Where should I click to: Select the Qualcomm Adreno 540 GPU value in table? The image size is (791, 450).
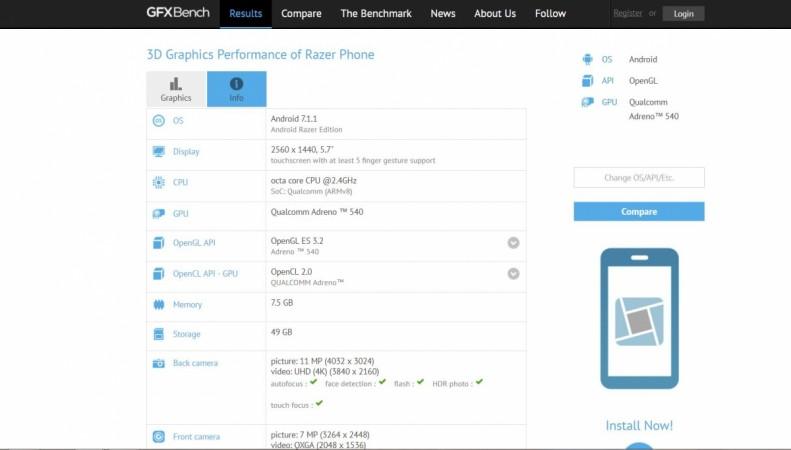coord(317,212)
